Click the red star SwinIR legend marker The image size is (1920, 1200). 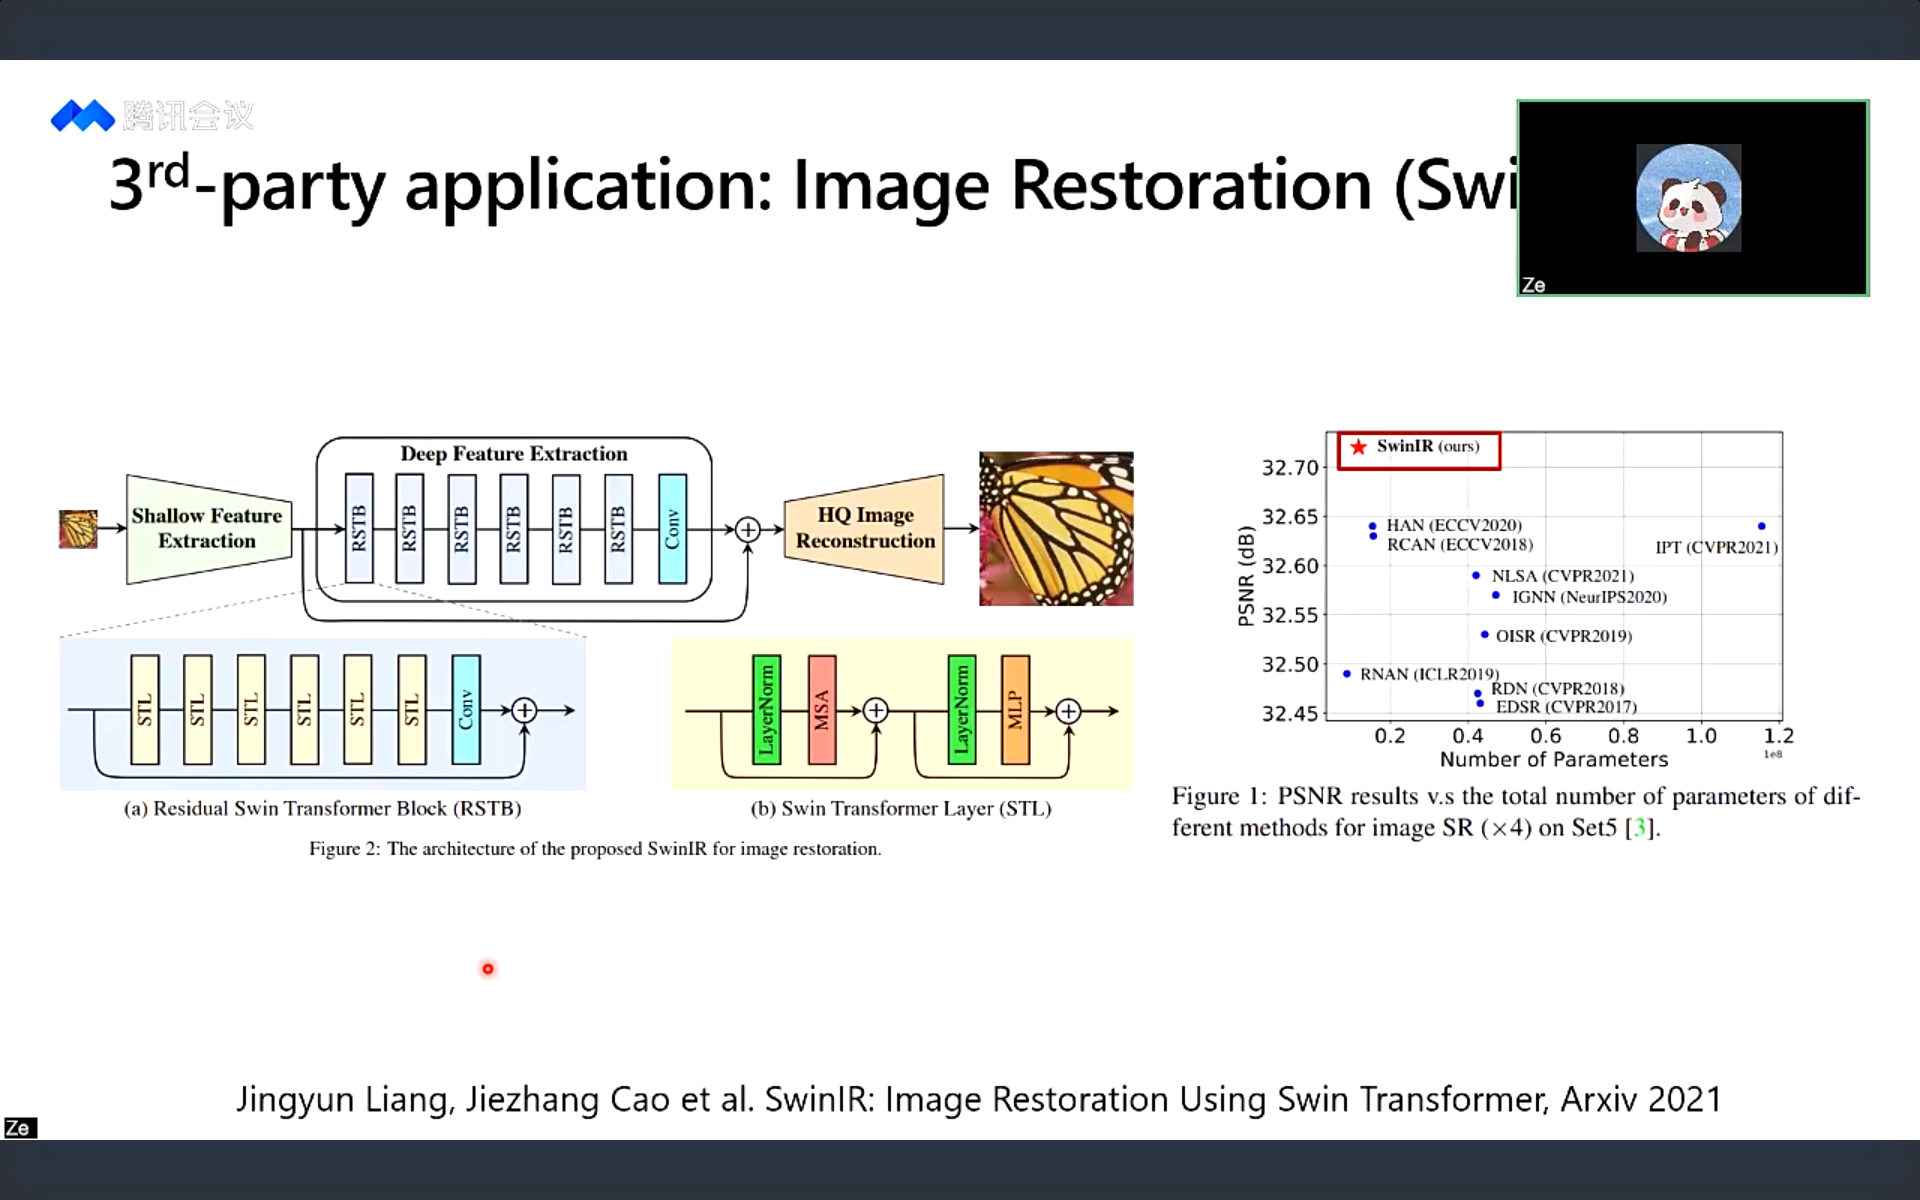(x=1358, y=447)
